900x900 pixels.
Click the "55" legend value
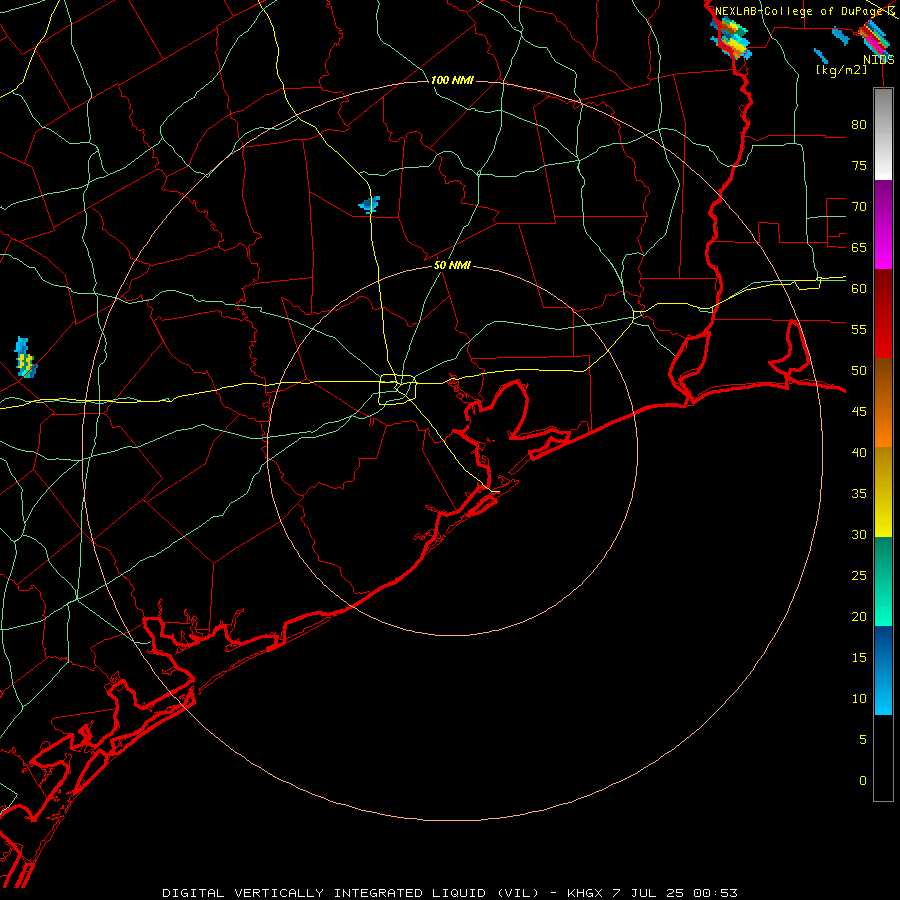859,330
